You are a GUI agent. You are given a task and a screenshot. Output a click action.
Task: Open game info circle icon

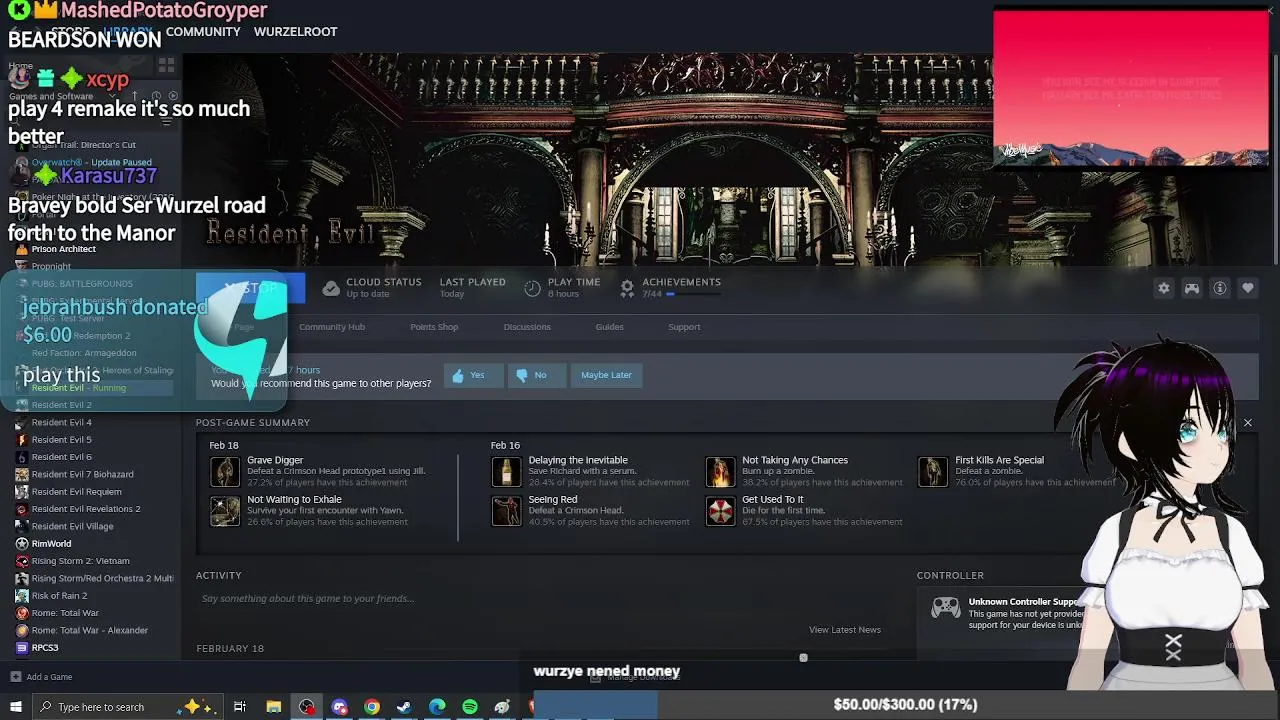pos(1220,288)
